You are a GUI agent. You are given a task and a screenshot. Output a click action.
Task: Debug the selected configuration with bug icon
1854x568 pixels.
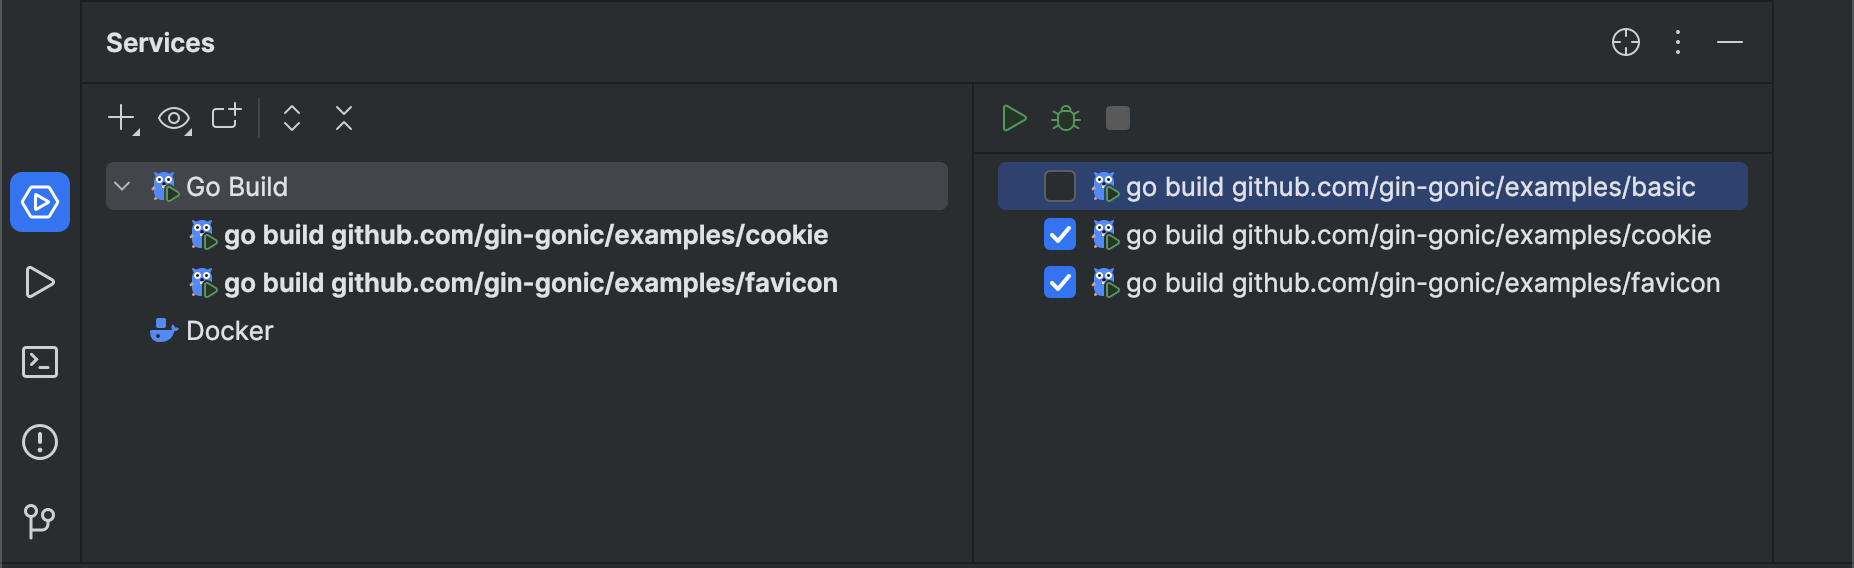point(1066,118)
